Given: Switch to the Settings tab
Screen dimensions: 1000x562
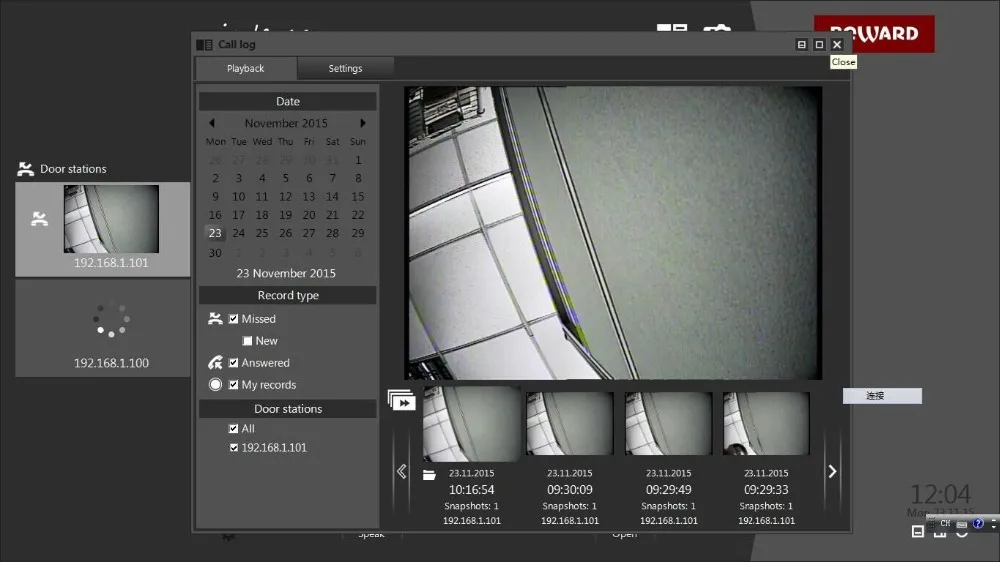Looking at the screenshot, I should (345, 69).
